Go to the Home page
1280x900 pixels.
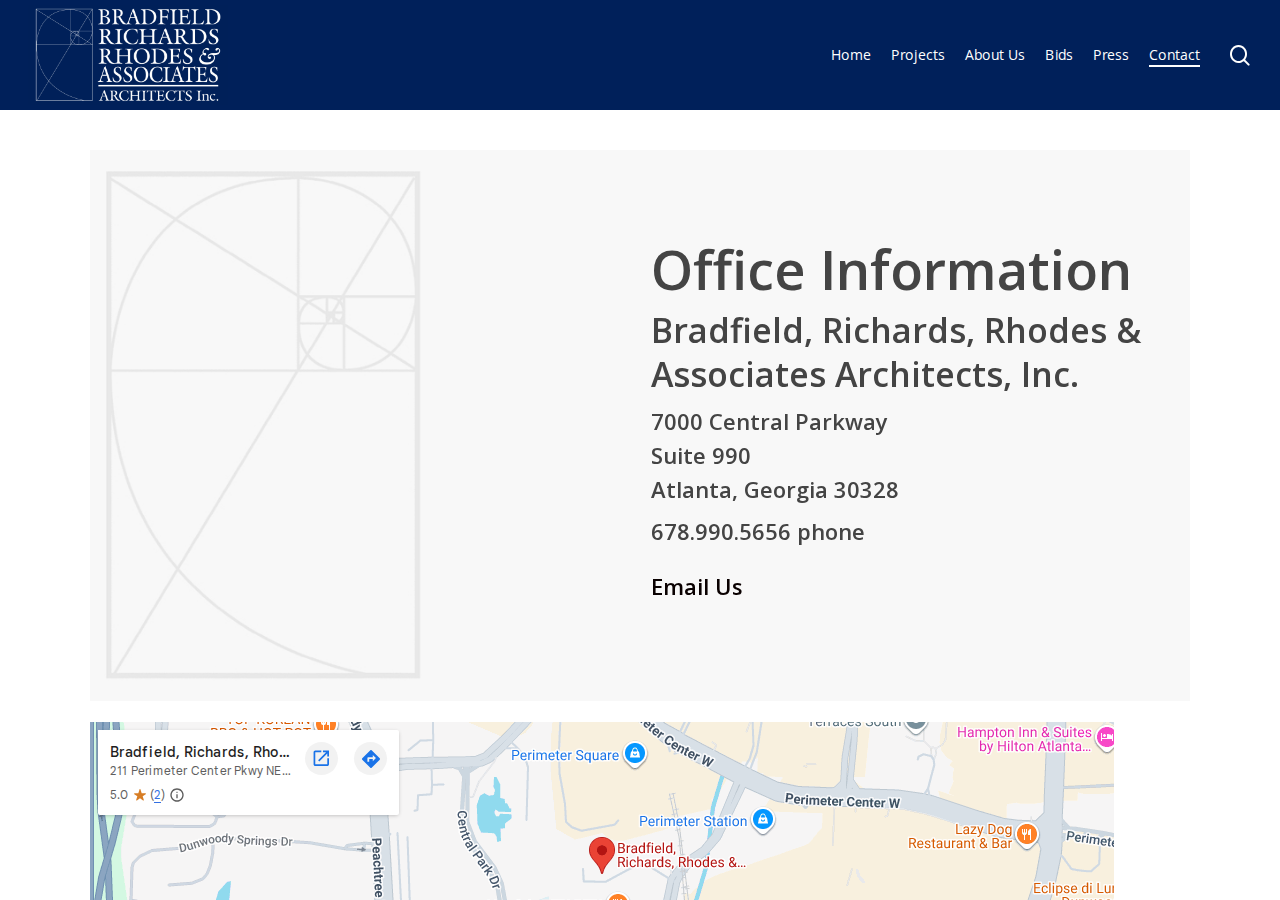click(x=851, y=55)
